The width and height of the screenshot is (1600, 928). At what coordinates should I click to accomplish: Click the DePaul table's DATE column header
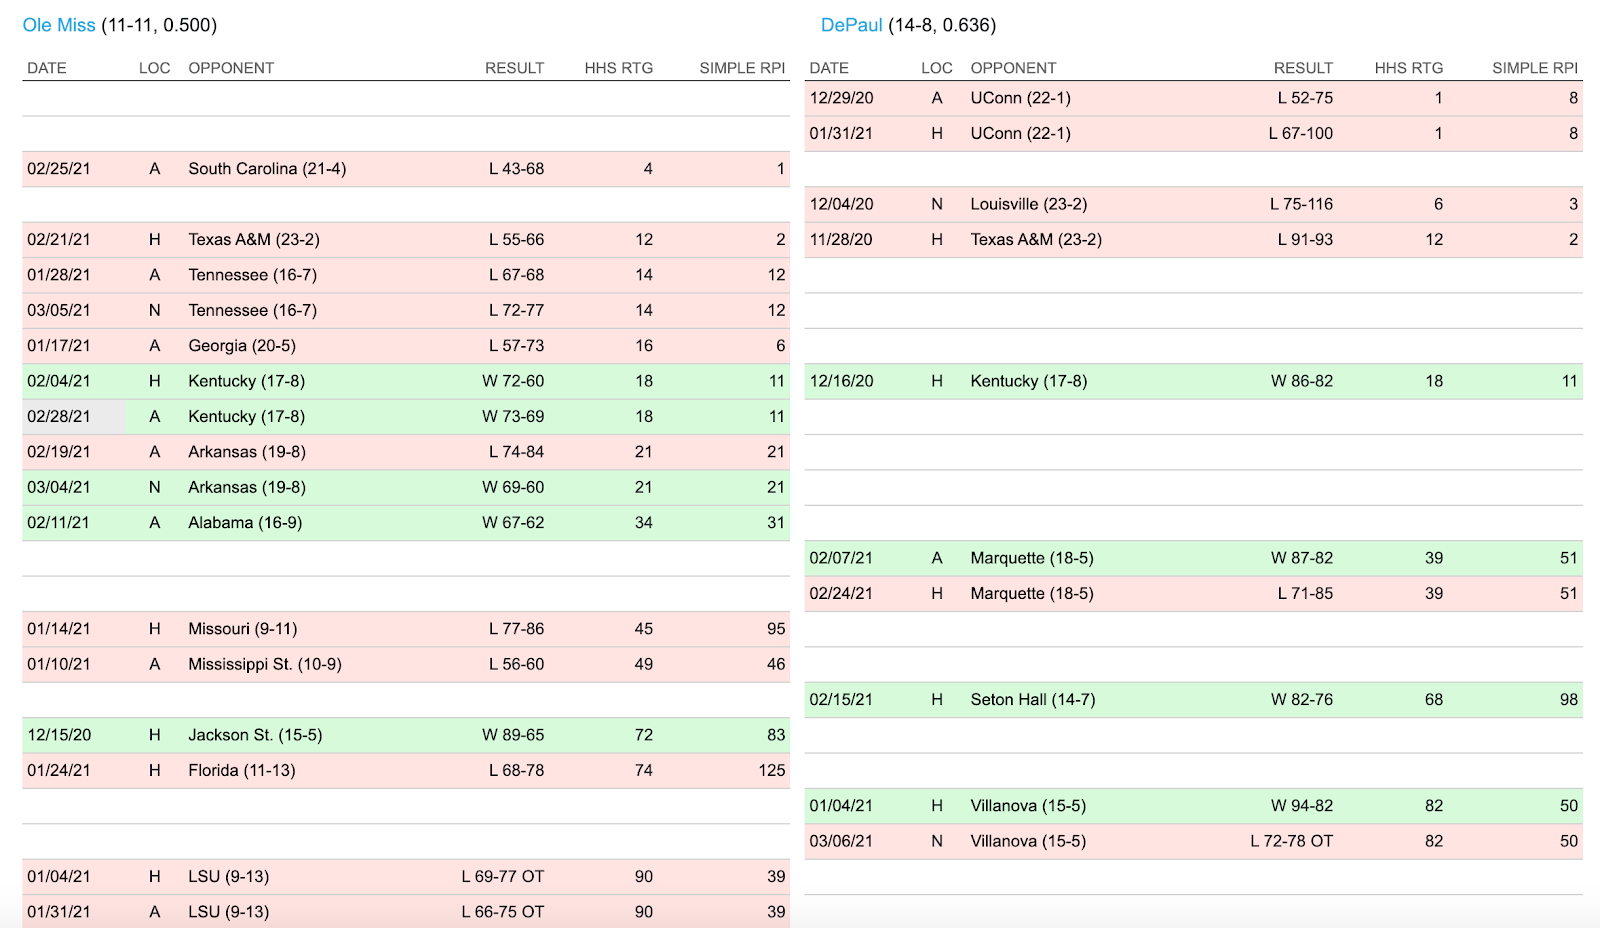point(829,68)
